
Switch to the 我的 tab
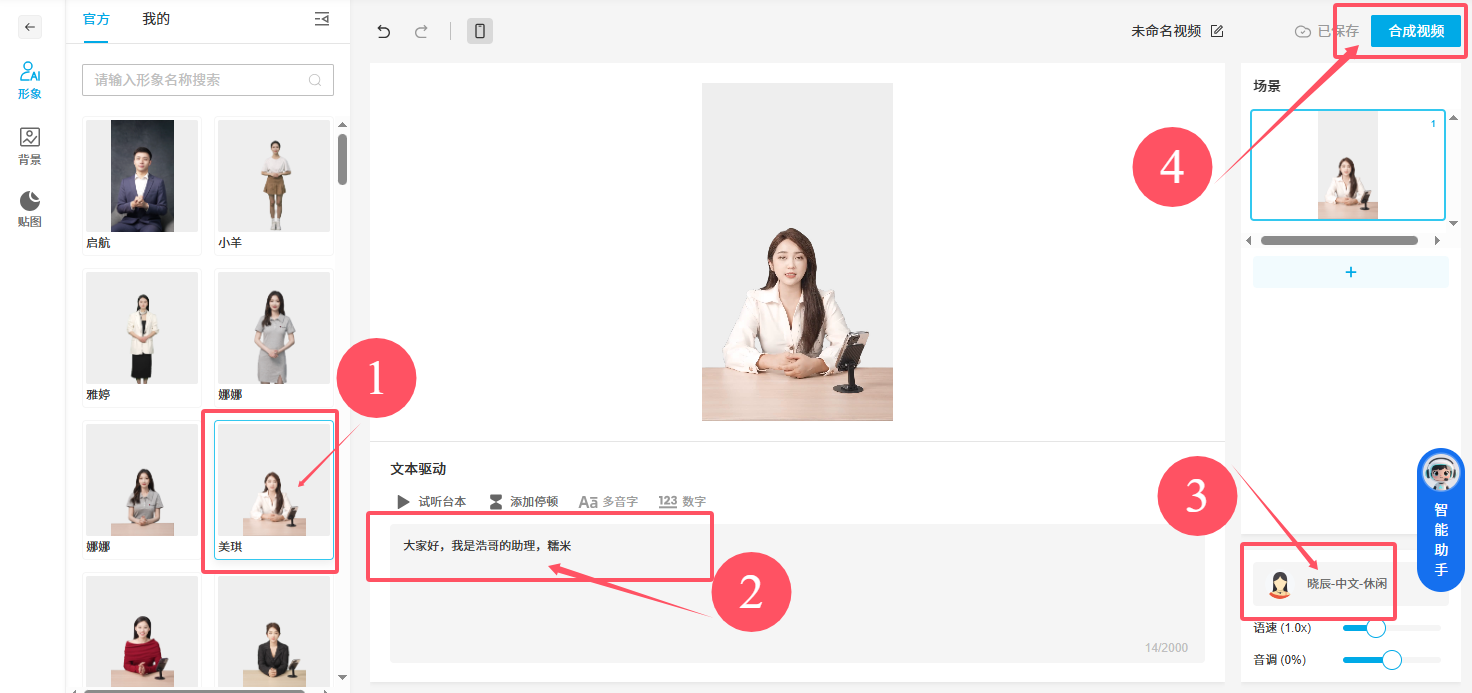156,19
